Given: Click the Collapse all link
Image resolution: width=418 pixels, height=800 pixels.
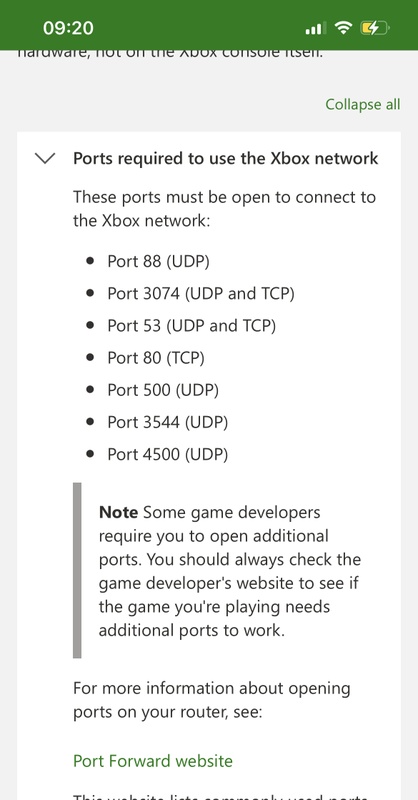Looking at the screenshot, I should [363, 105].
